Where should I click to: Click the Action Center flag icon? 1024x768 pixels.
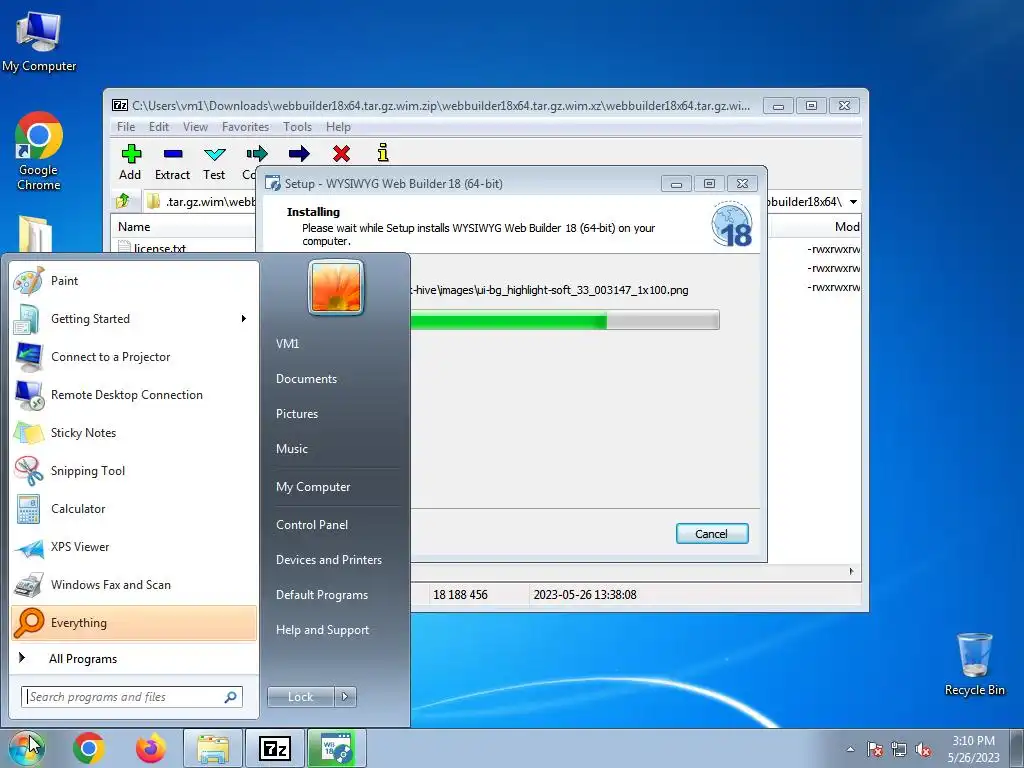click(x=874, y=749)
